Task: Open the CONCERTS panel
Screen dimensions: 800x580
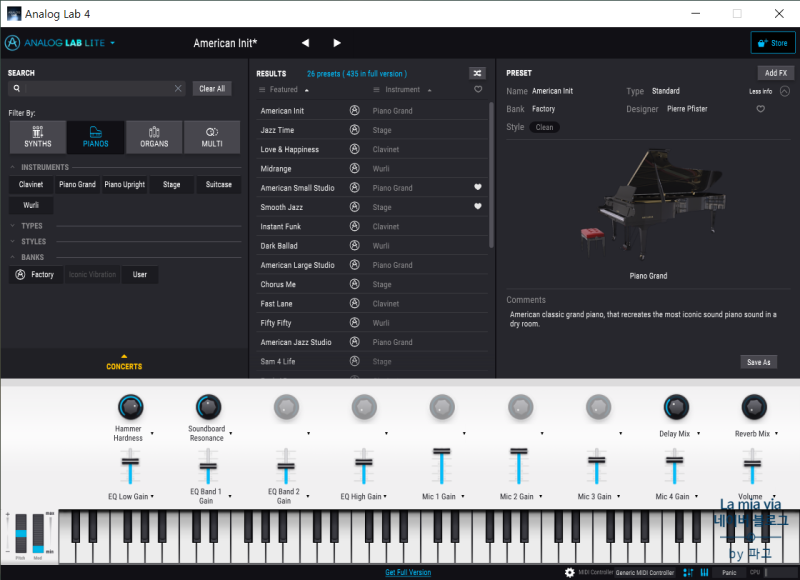Action: (124, 363)
